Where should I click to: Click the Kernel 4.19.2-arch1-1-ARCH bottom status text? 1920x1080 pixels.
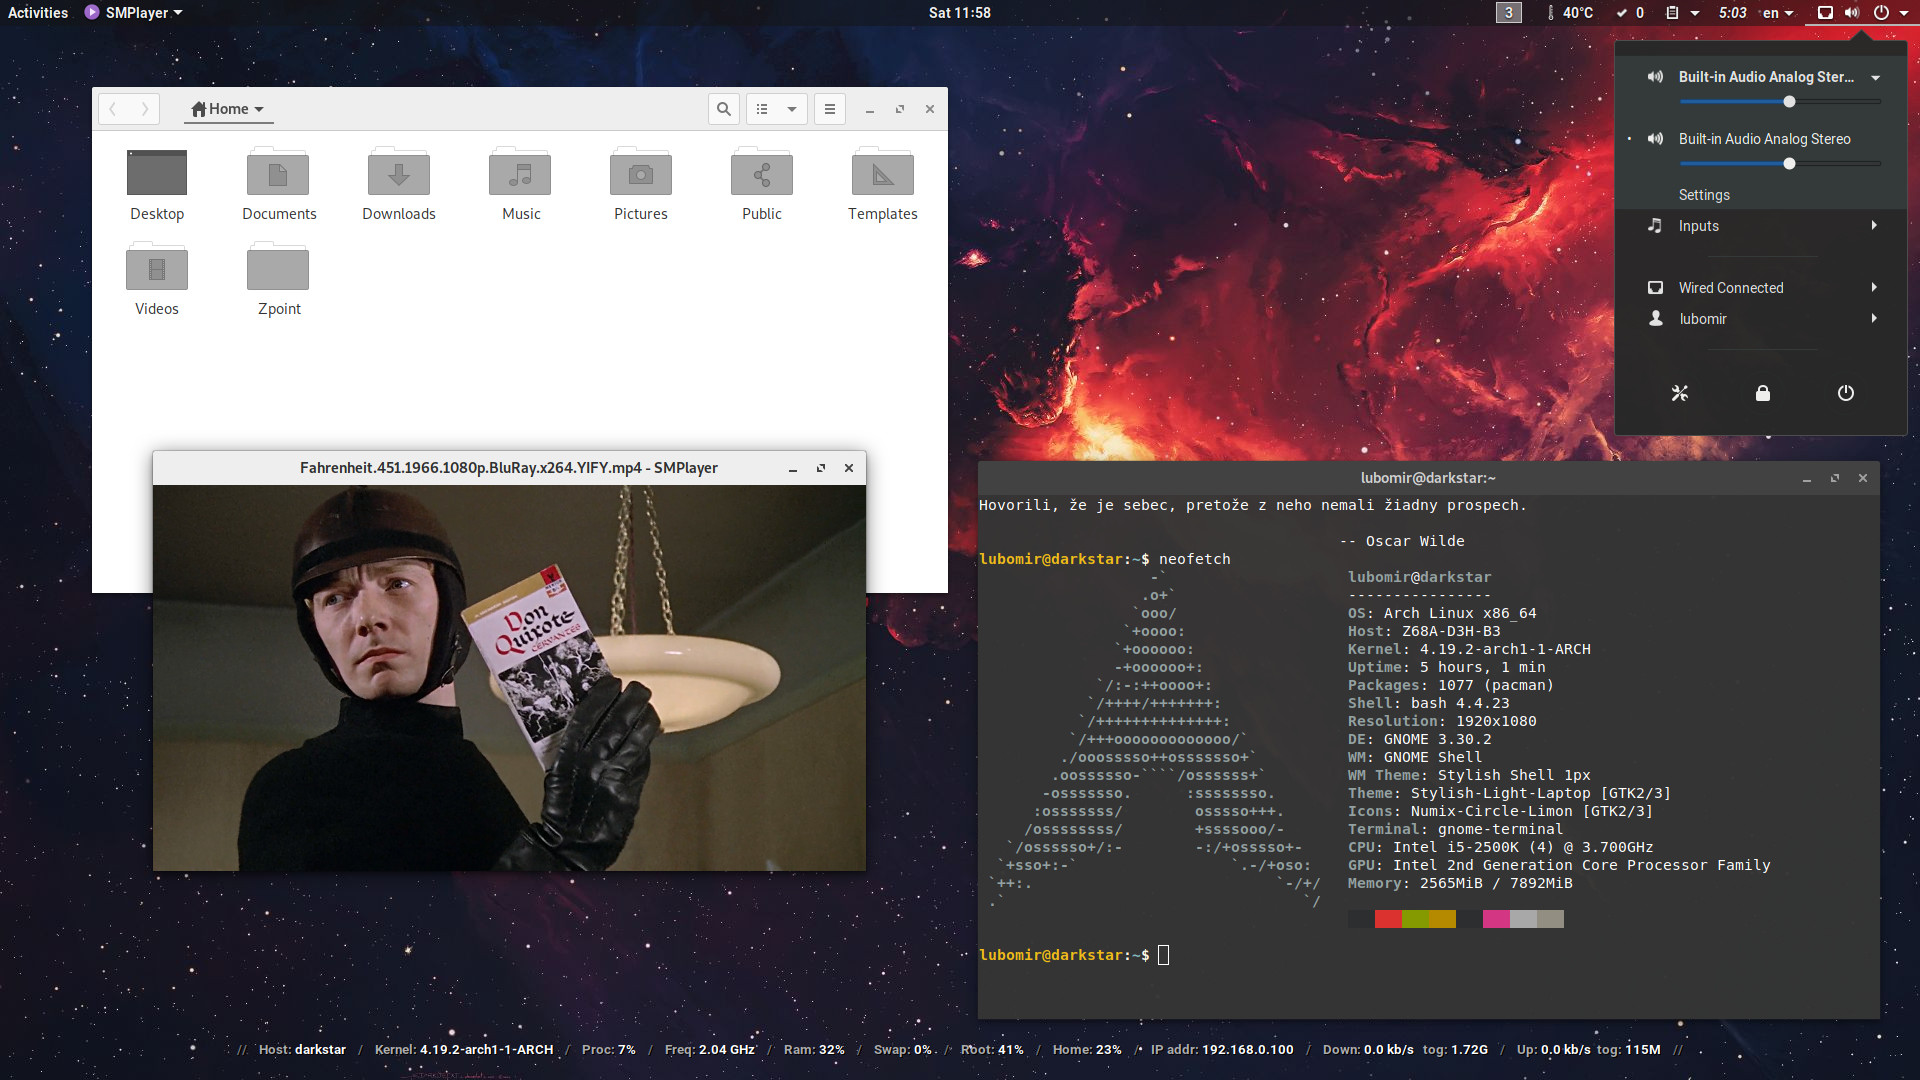click(464, 1050)
